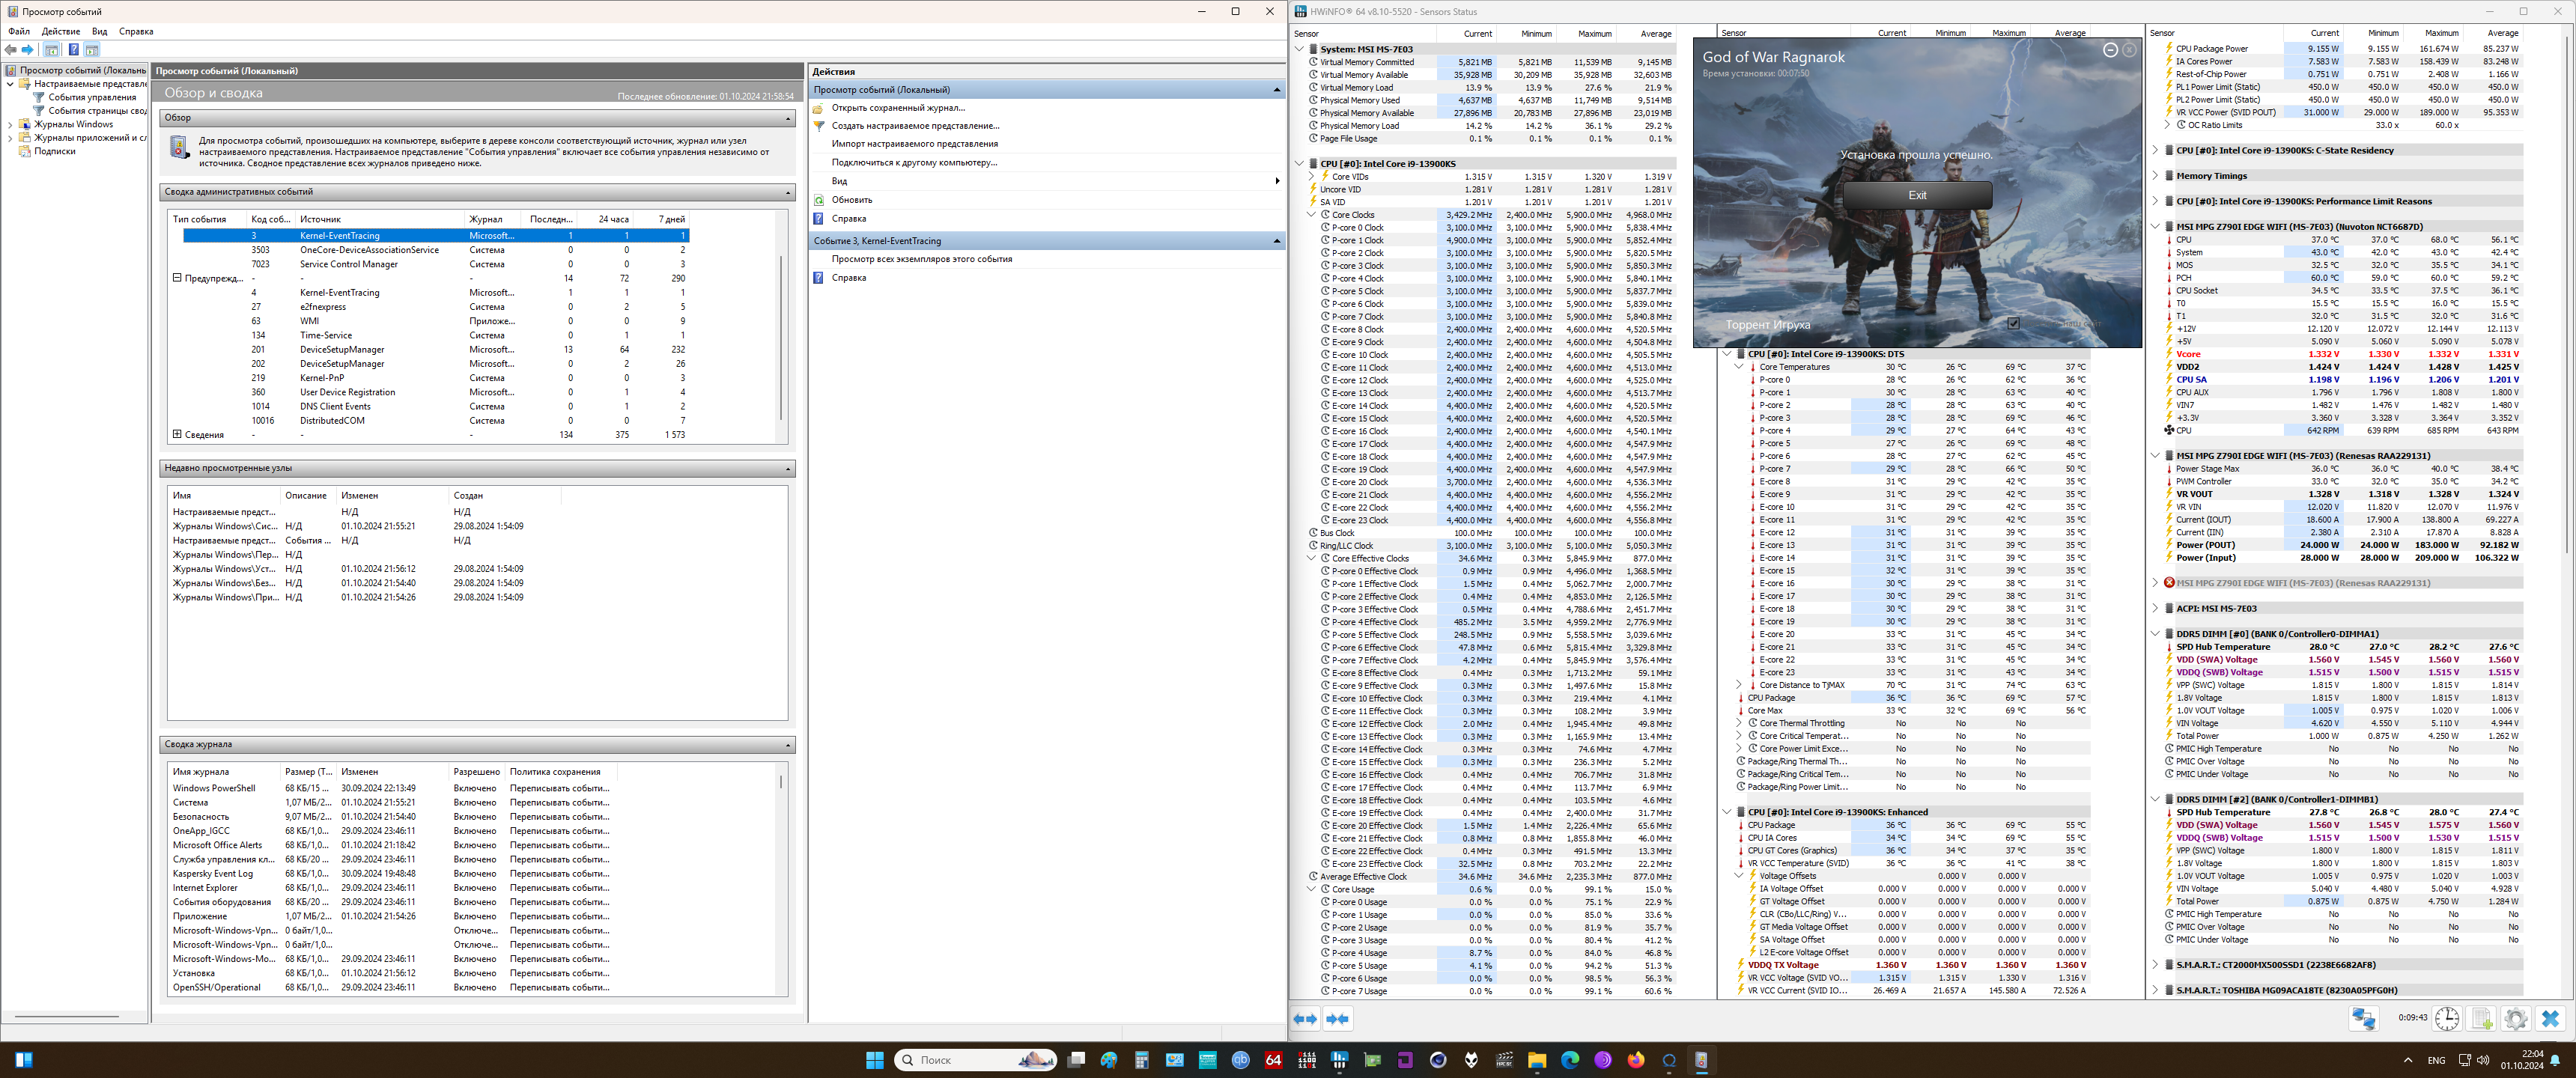Open the Справка menu in Event Viewer
This screenshot has height=1078, width=2576.
(136, 31)
